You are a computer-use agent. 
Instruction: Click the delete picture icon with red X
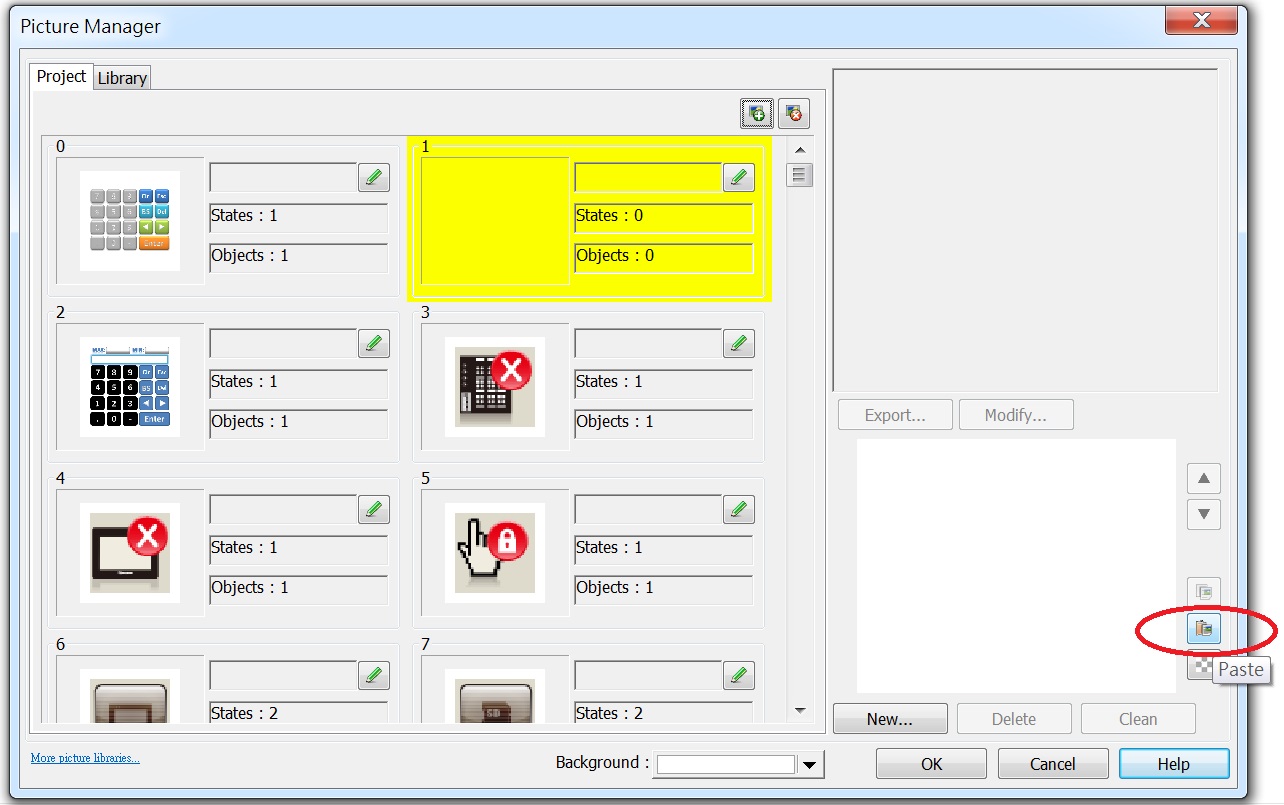793,114
